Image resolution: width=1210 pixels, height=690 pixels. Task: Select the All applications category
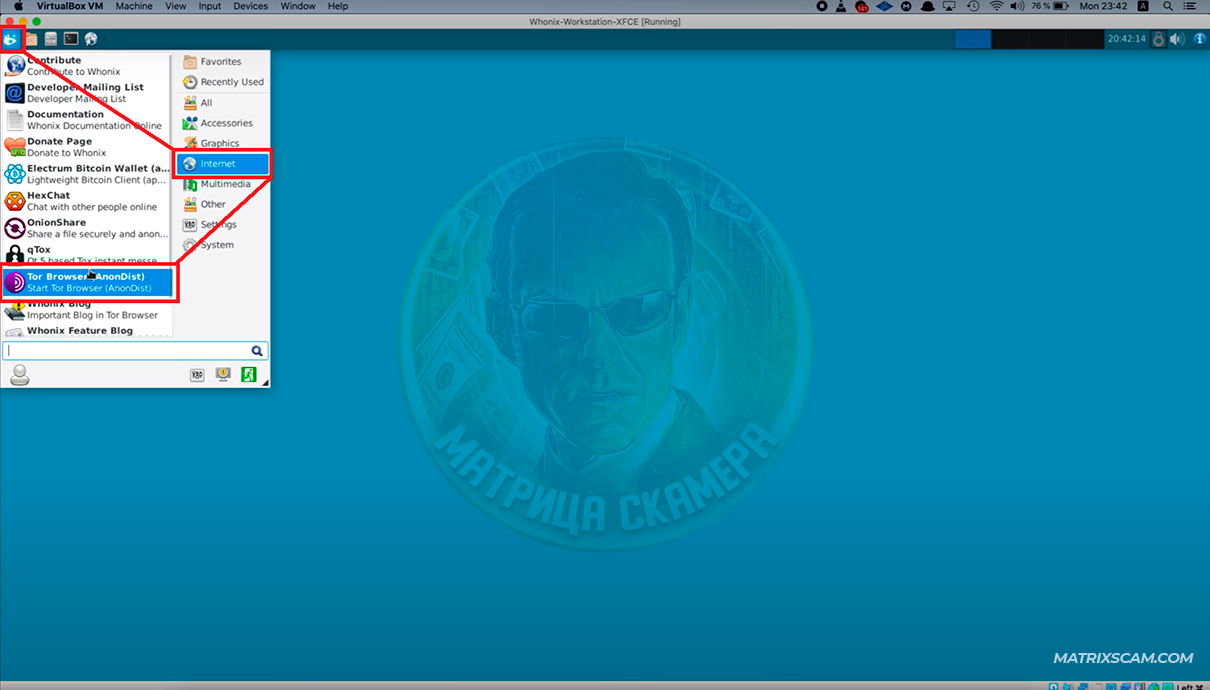223,103
